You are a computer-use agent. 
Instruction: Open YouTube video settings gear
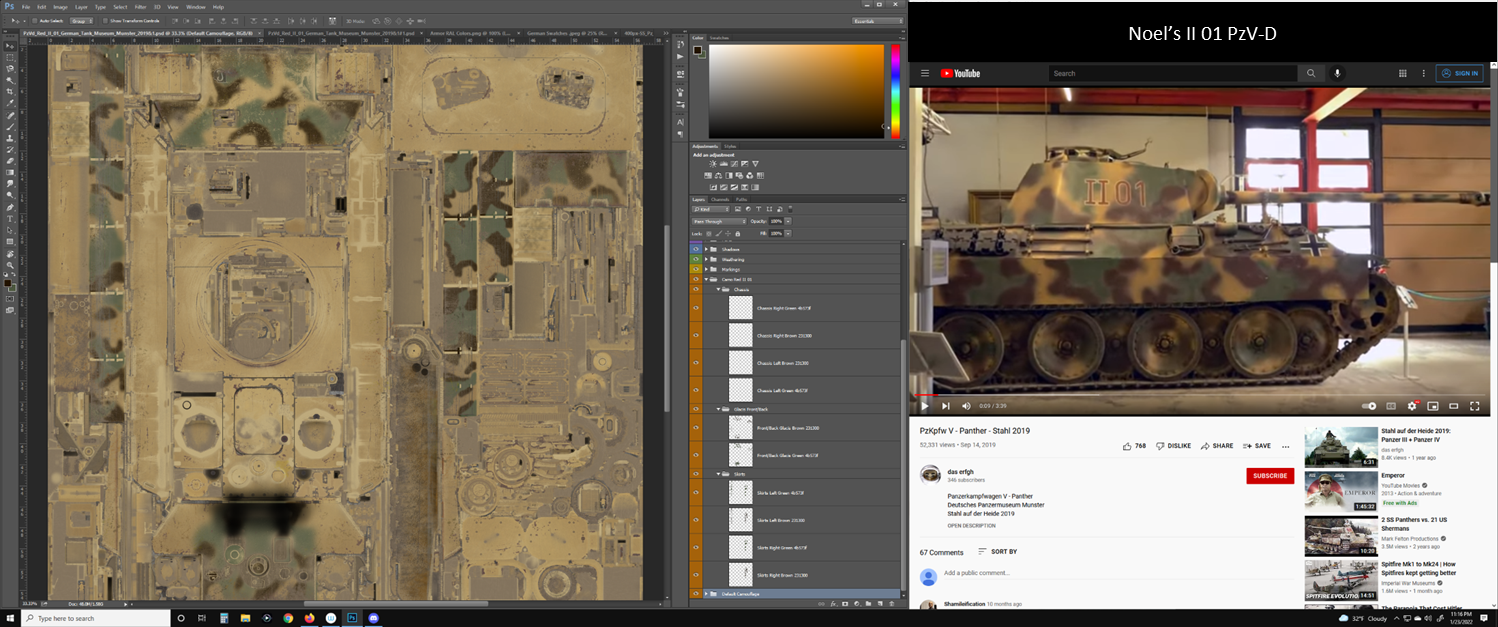(1412, 406)
